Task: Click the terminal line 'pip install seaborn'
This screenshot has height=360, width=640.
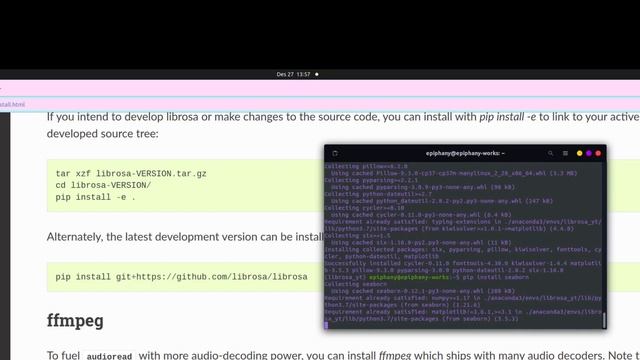Action: 496,277
